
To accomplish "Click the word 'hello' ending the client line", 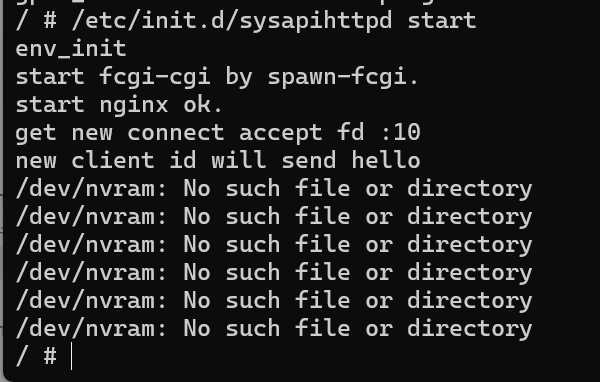I will point(386,160).
